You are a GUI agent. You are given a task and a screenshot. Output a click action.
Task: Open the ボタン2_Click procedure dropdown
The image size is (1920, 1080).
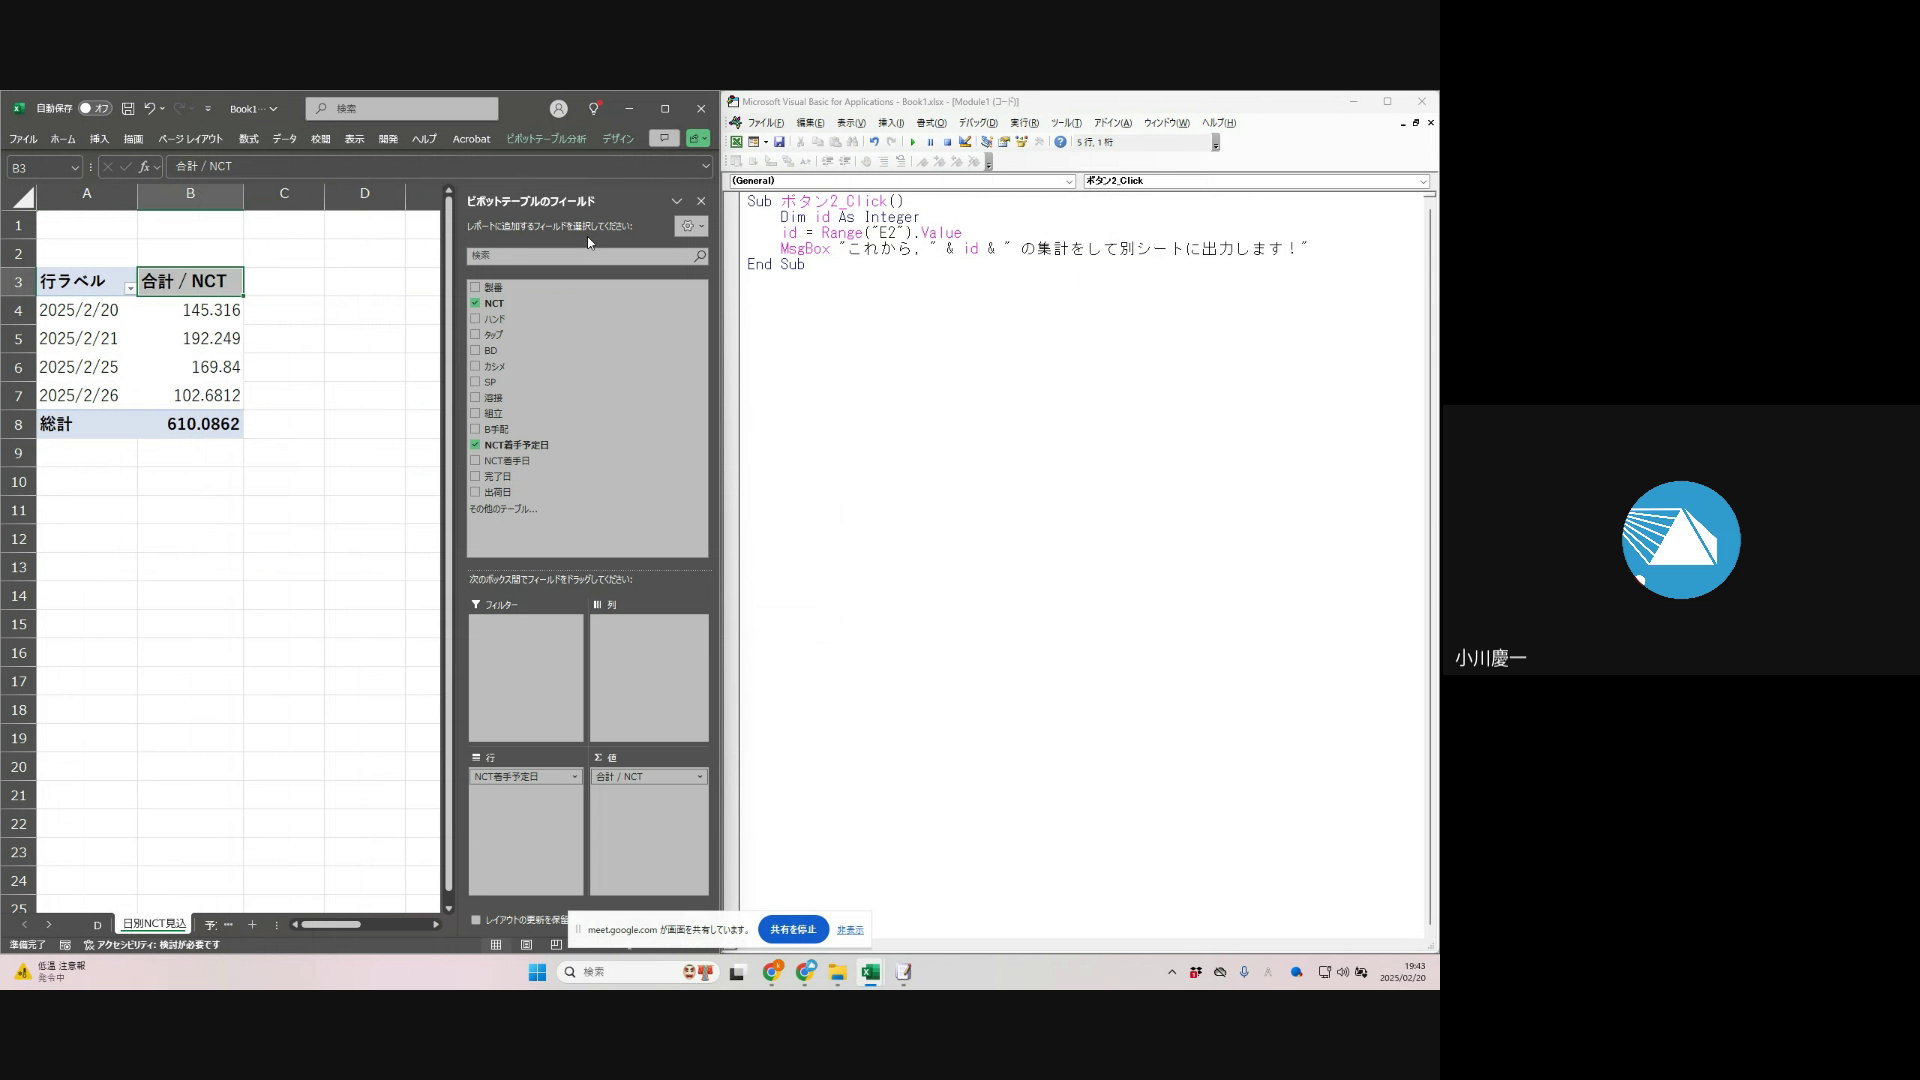coord(1422,181)
